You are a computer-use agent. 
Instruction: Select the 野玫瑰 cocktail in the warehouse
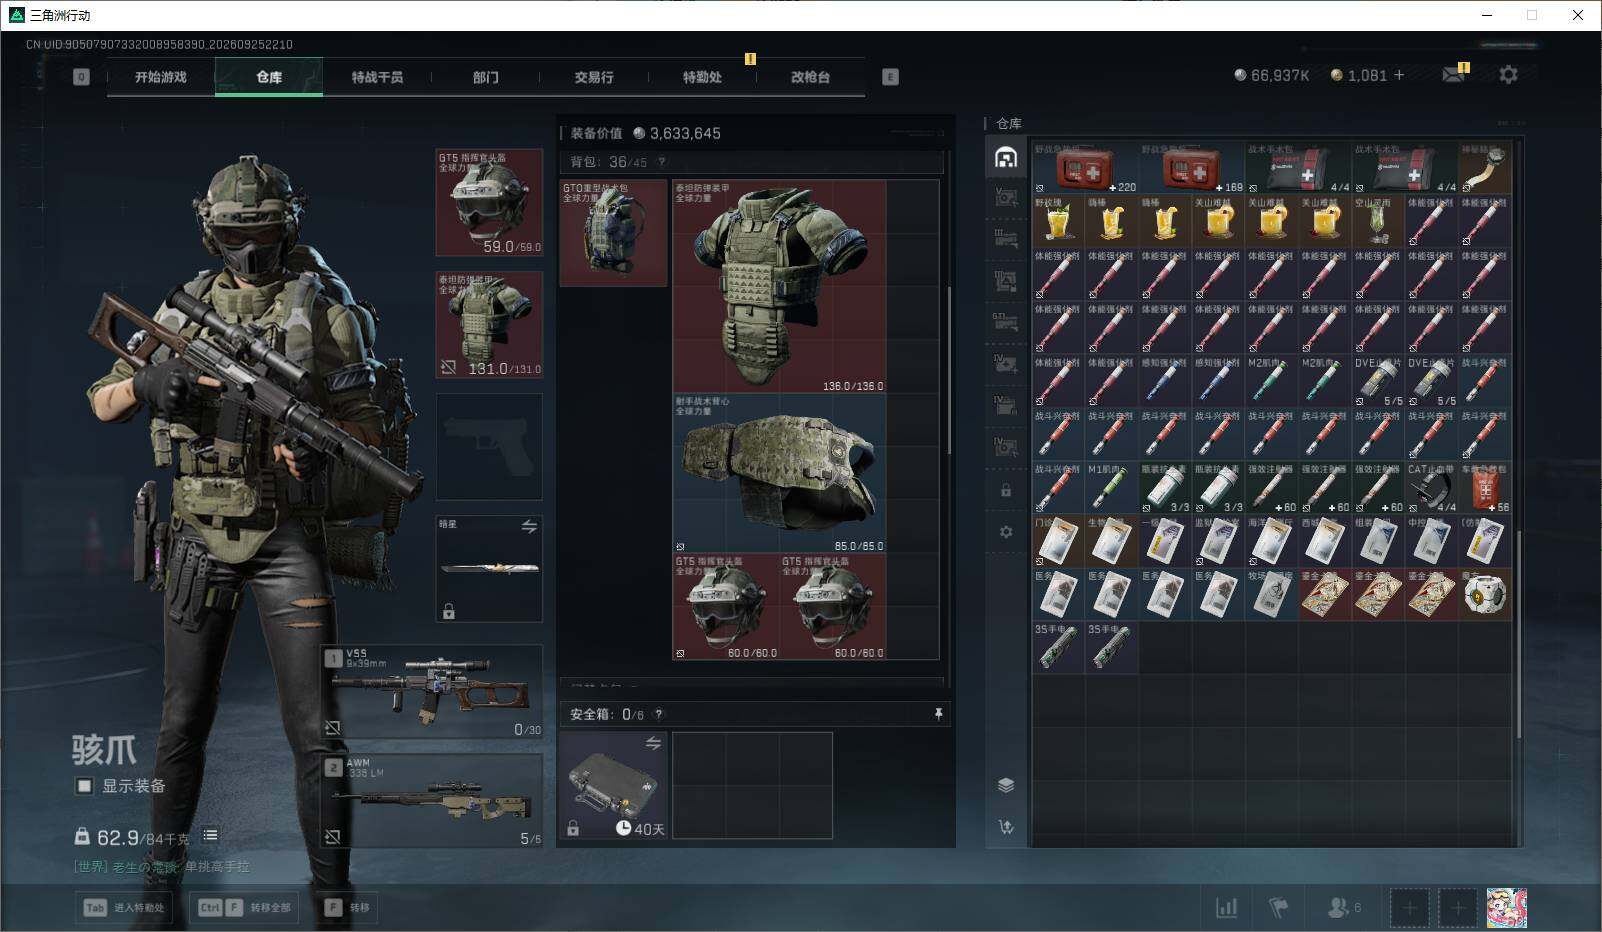point(1058,221)
